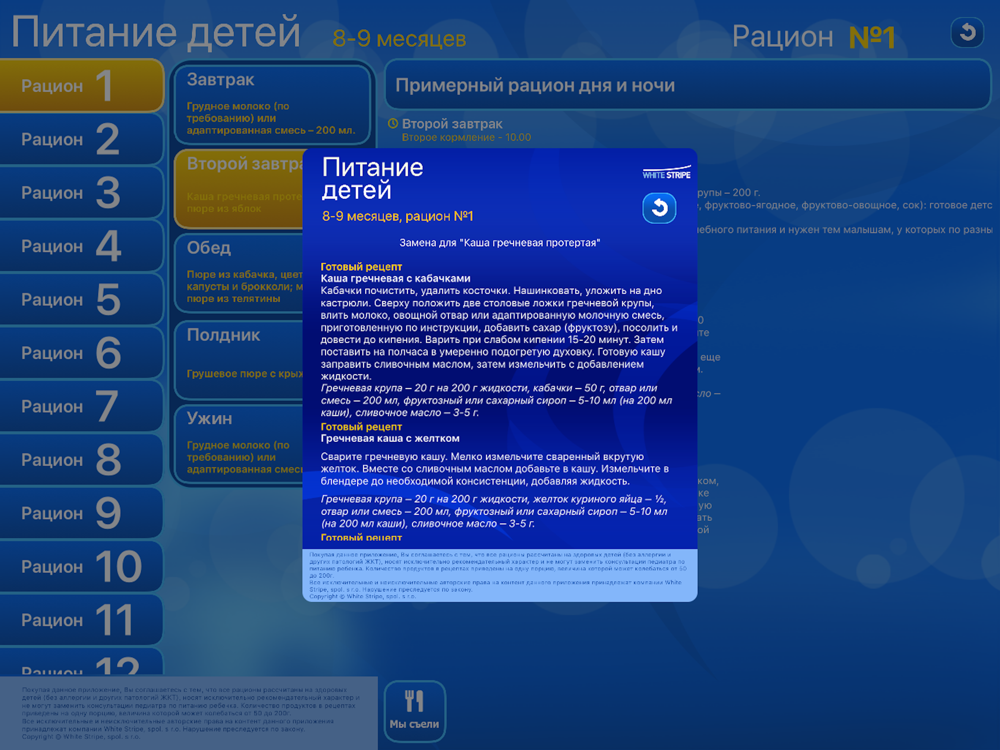The width and height of the screenshot is (1000, 750).
Task: Open the Ужин meal card
Action: (x=239, y=444)
